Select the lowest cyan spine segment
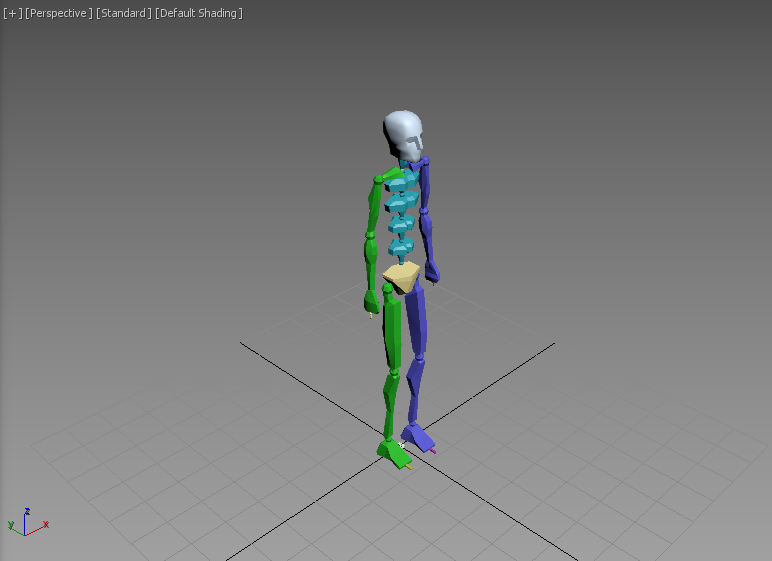The image size is (772, 561). [401, 247]
